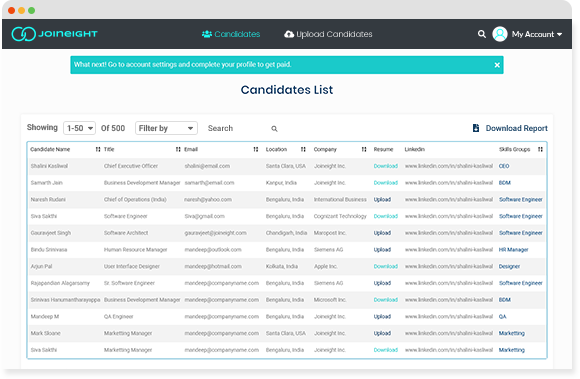Open the Designer skills group
The image size is (580, 379).
click(509, 266)
